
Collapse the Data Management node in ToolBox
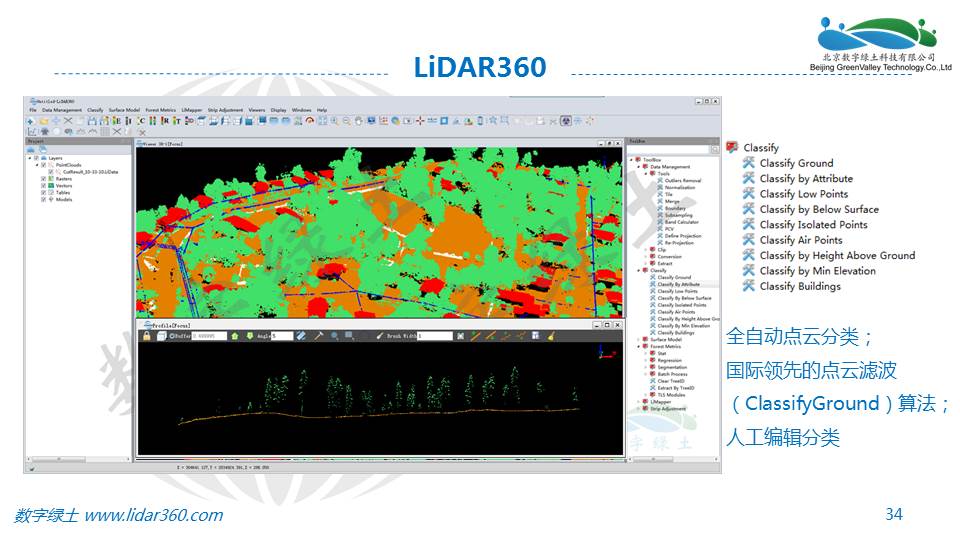(x=639, y=167)
